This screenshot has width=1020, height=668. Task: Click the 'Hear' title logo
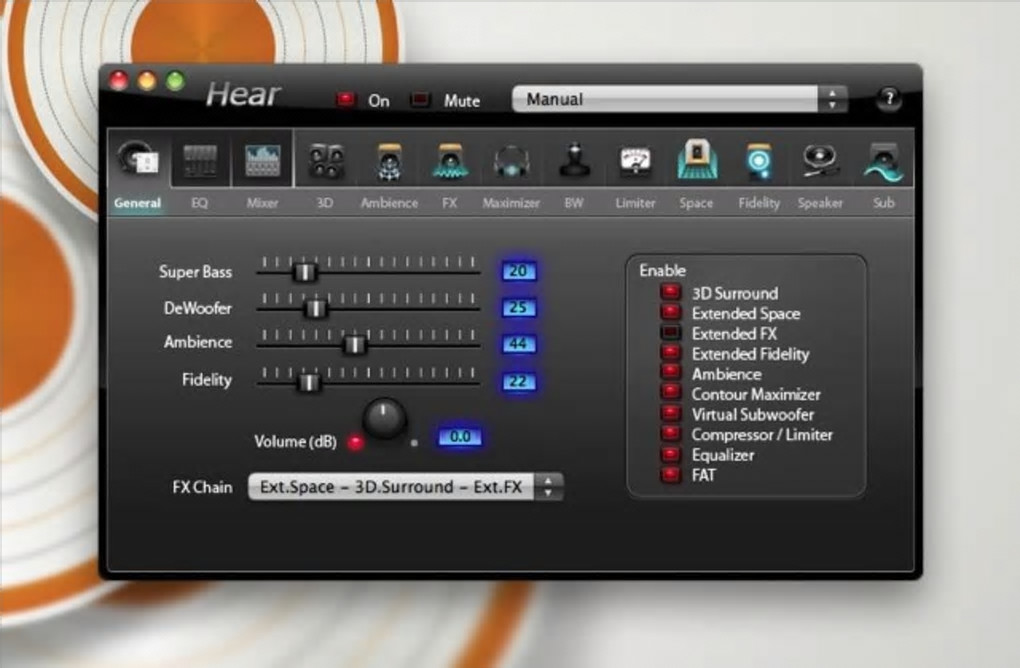point(243,95)
